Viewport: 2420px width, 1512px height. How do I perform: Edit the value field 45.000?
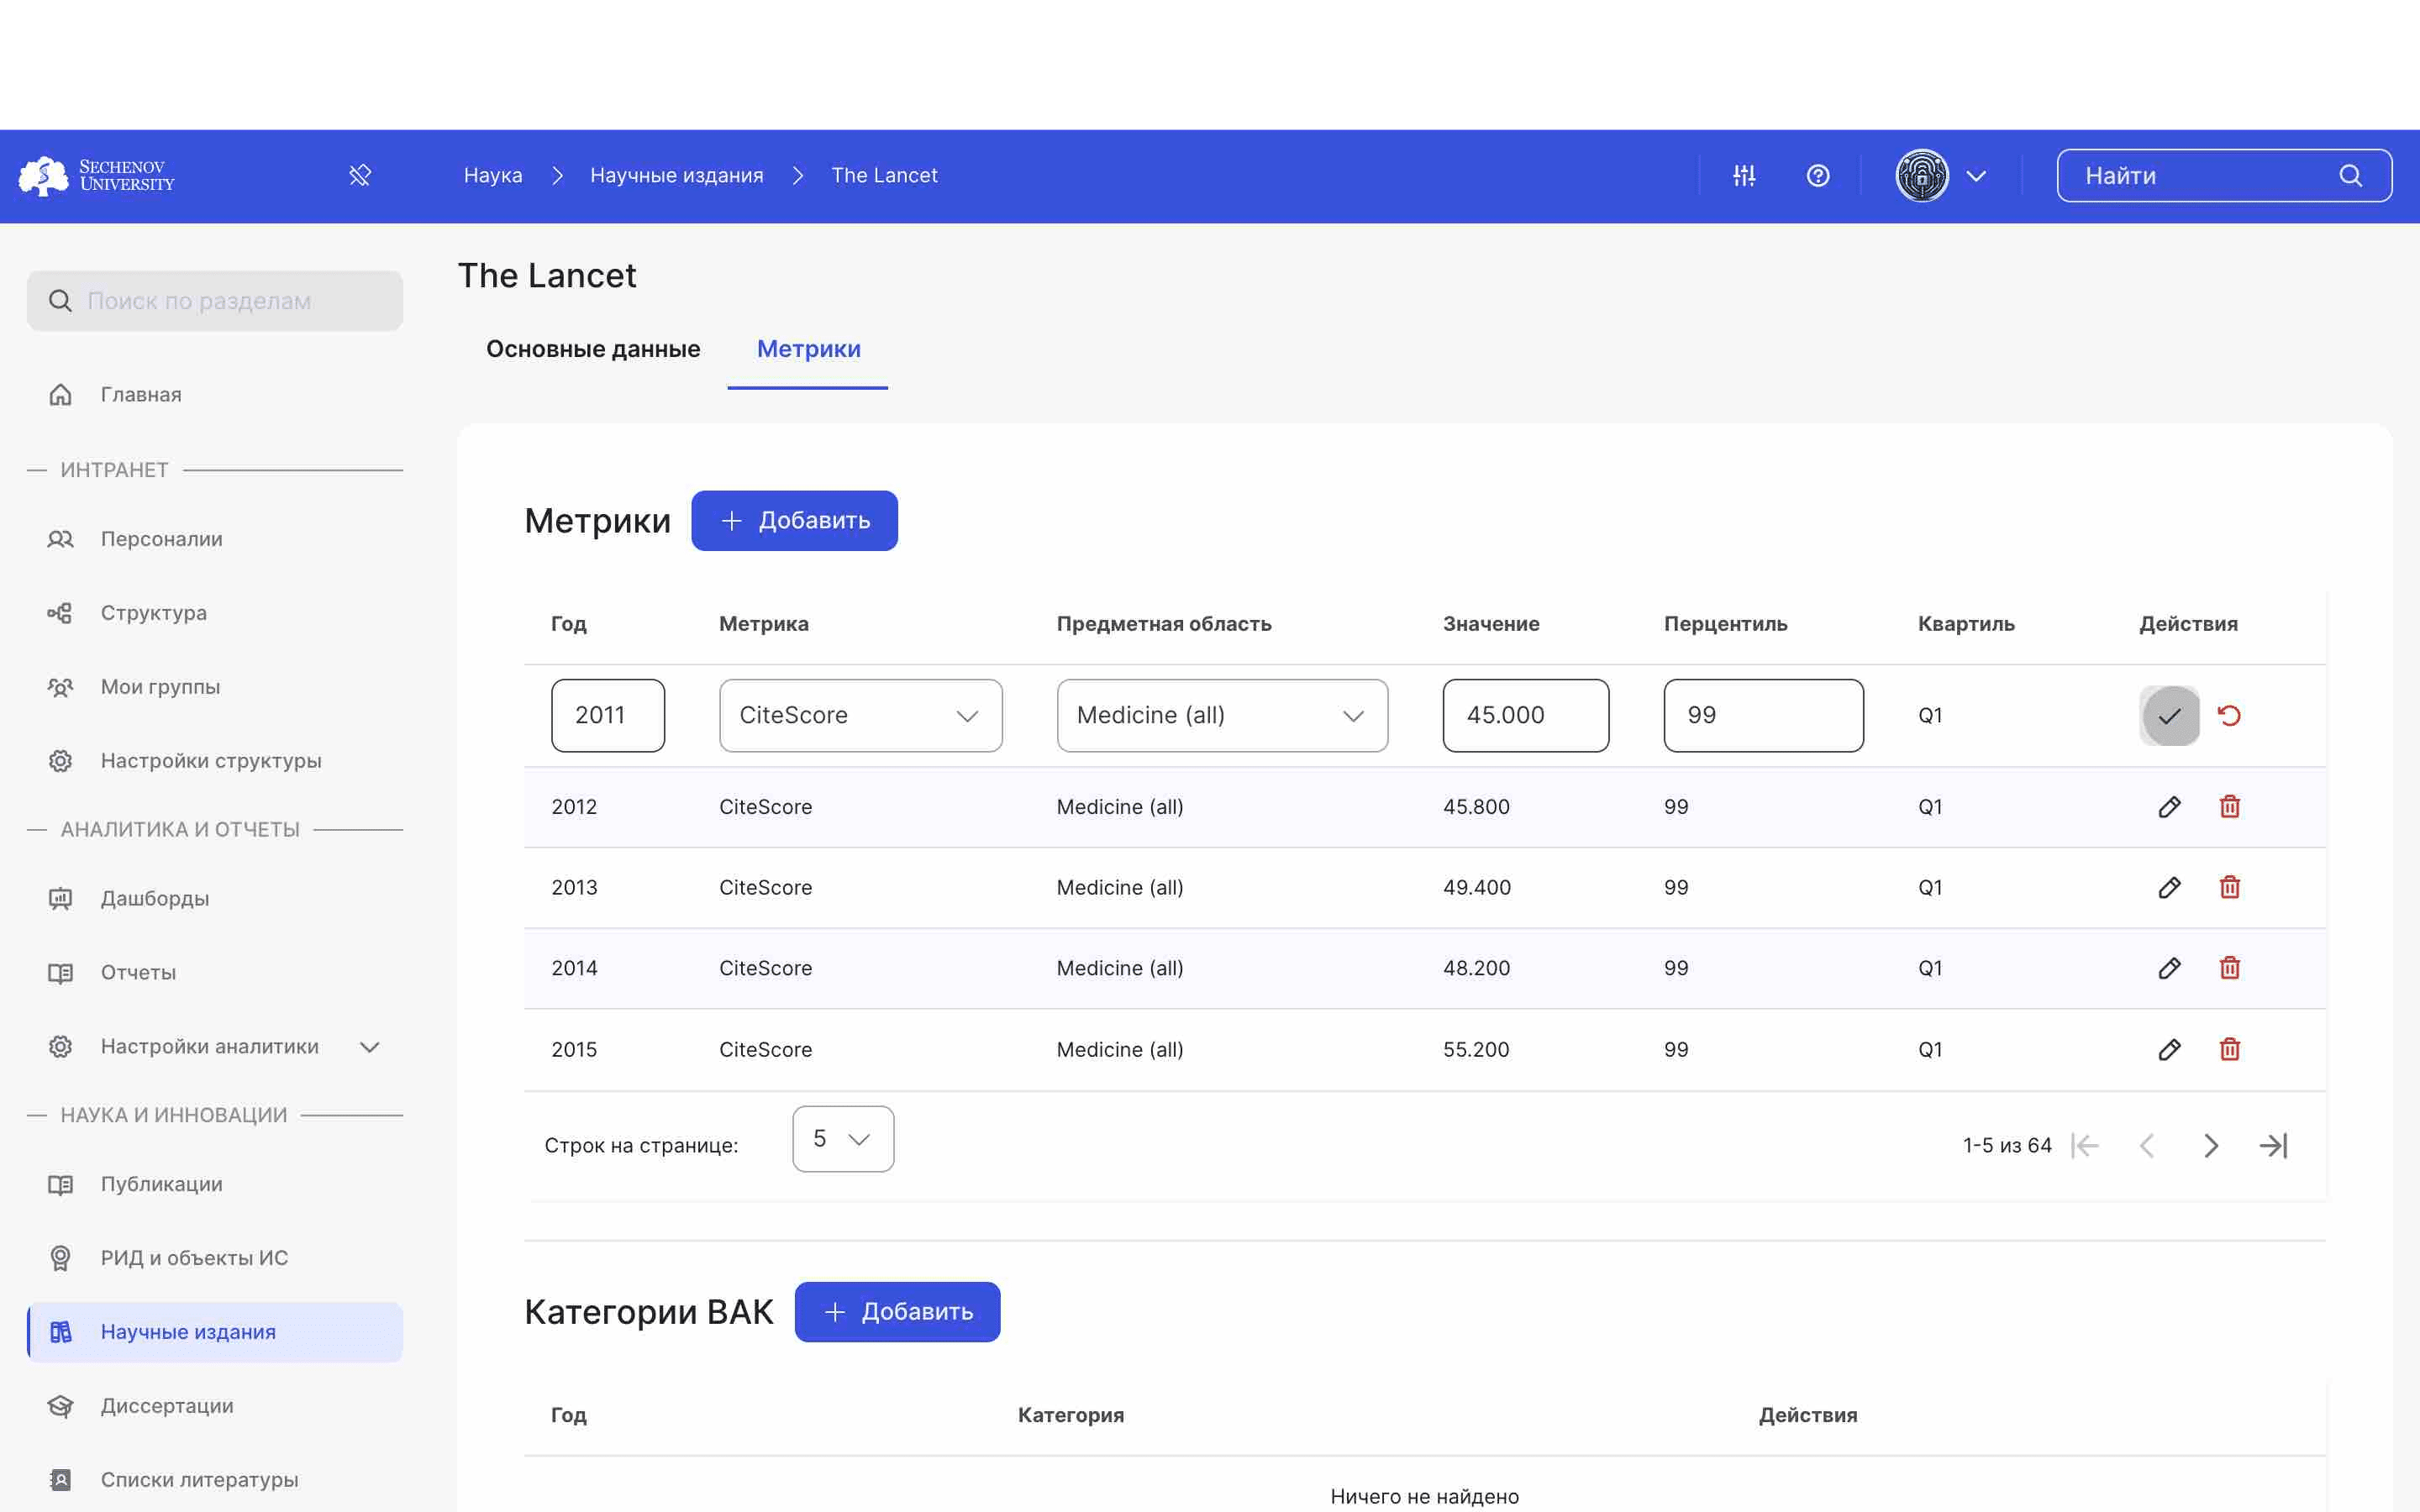coord(1526,716)
